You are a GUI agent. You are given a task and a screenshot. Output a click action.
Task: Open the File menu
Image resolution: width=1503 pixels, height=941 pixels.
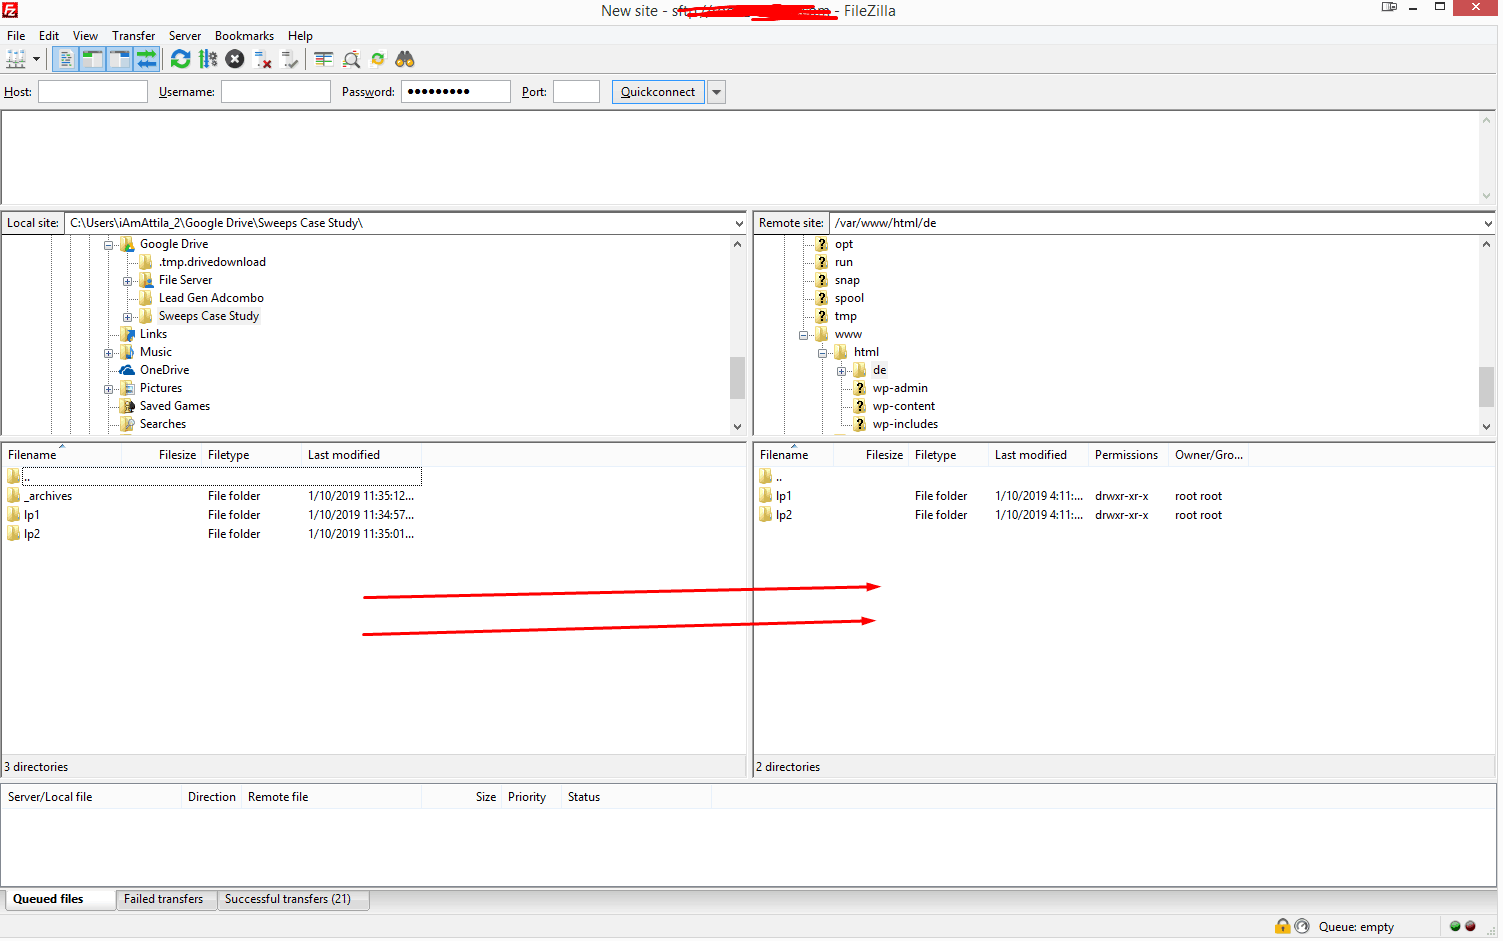pos(16,35)
